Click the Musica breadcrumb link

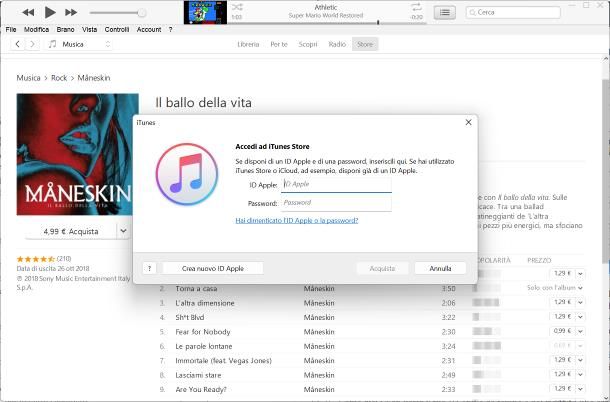(x=28, y=78)
